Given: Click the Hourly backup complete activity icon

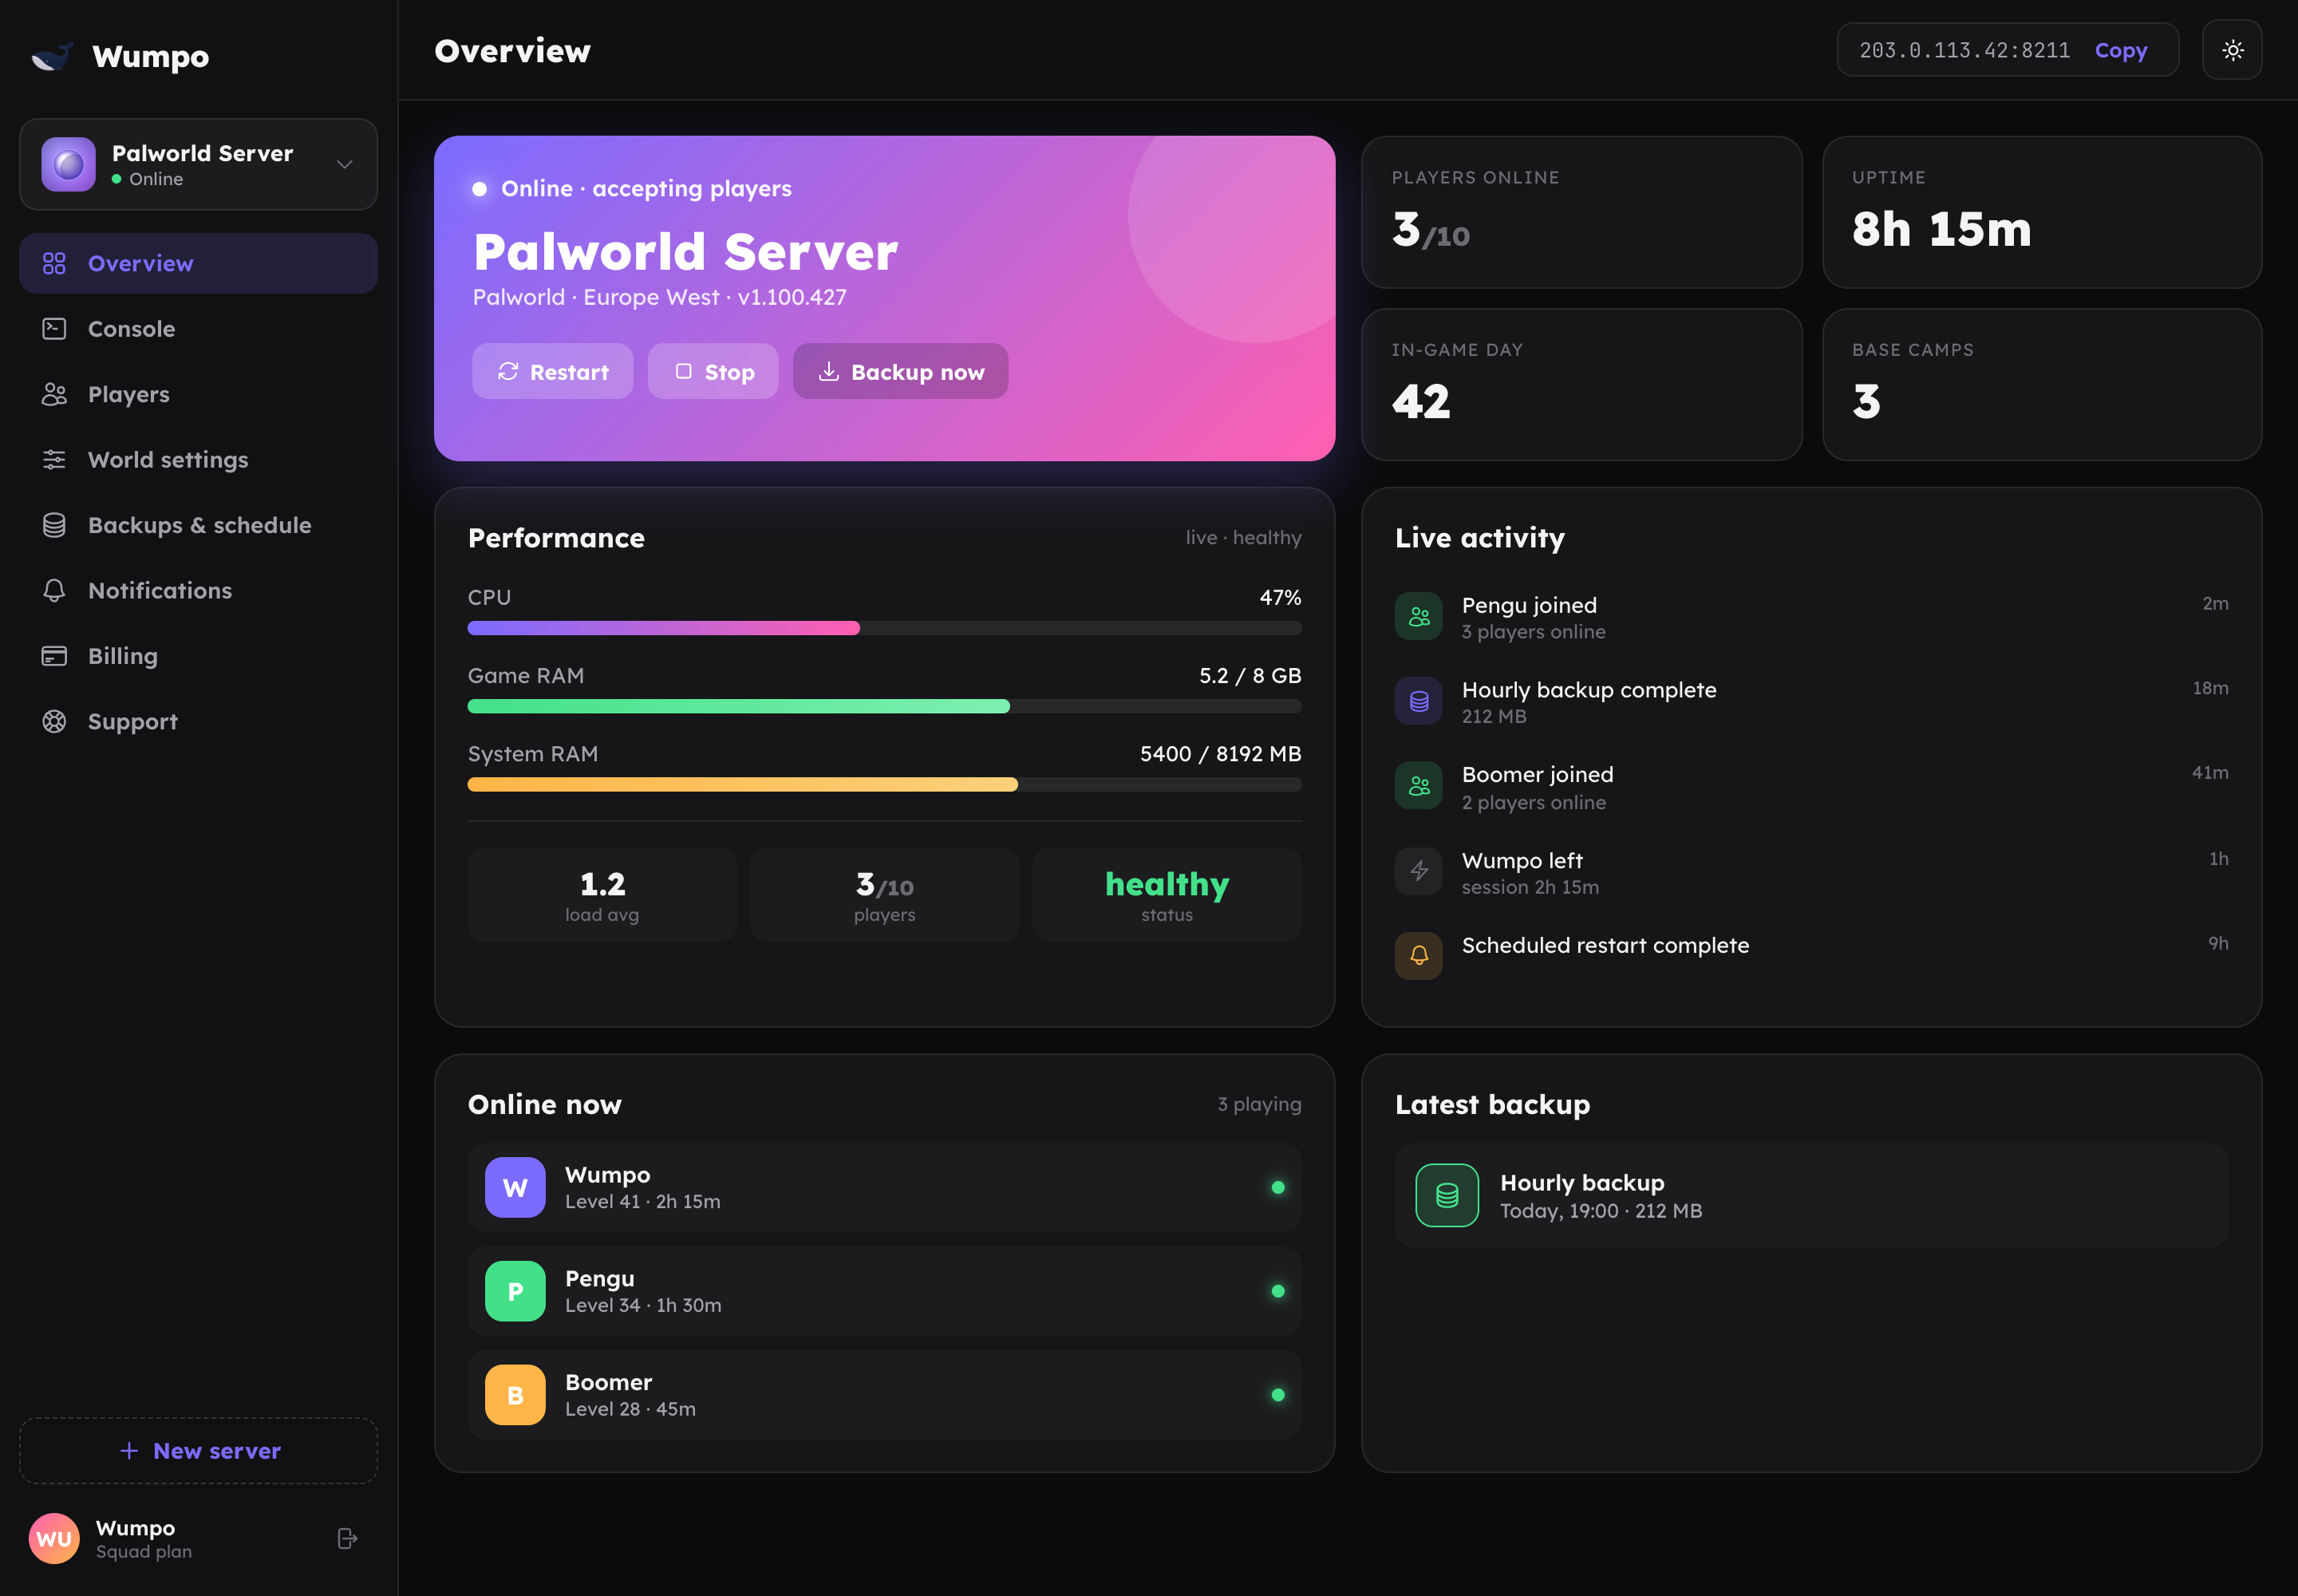Looking at the screenshot, I should (1418, 702).
